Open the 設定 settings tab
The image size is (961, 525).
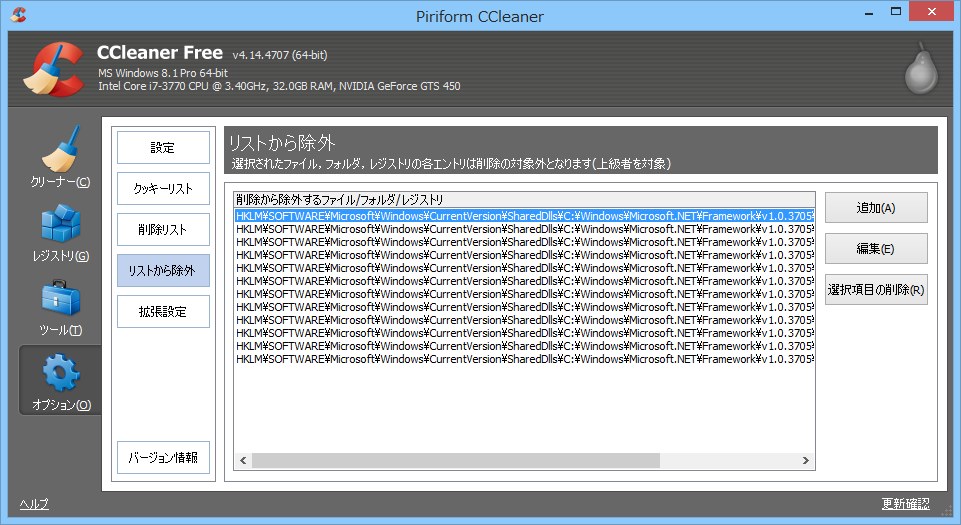click(x=163, y=148)
